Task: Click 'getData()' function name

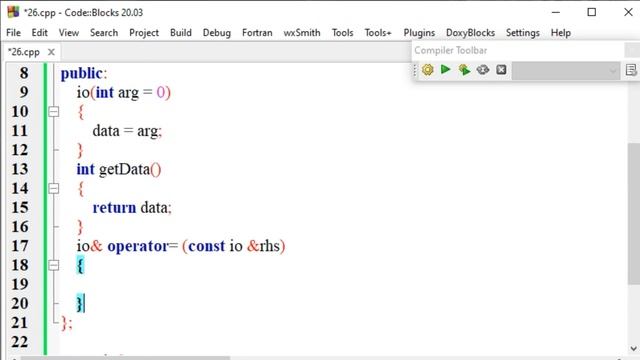Action: pos(130,169)
